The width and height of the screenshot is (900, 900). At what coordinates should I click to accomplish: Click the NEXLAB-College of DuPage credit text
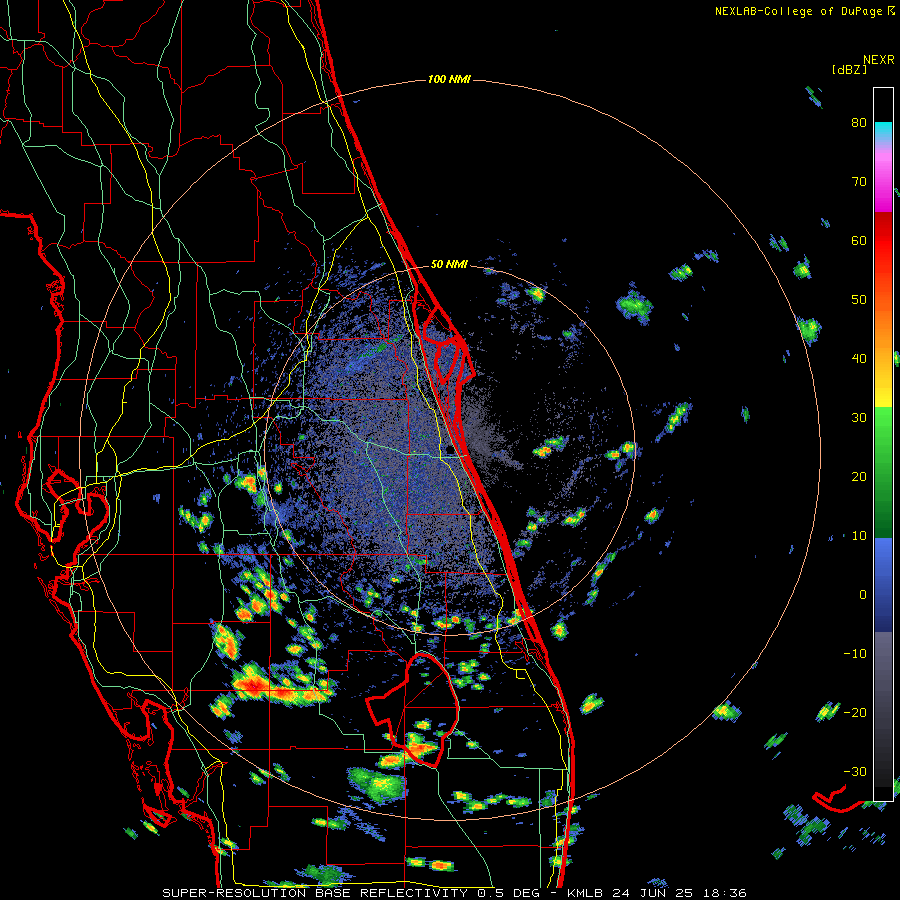[804, 11]
